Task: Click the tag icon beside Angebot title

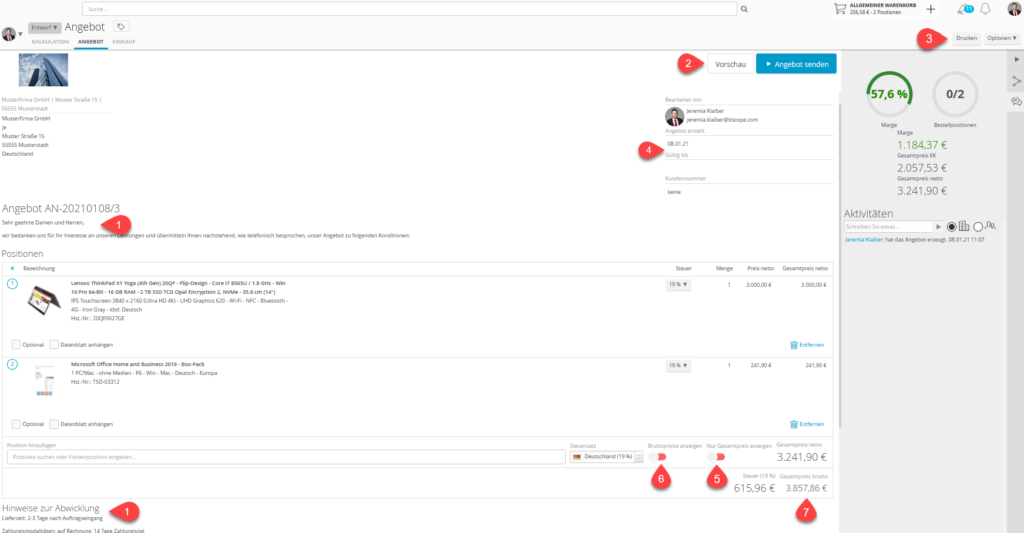Action: [x=121, y=27]
